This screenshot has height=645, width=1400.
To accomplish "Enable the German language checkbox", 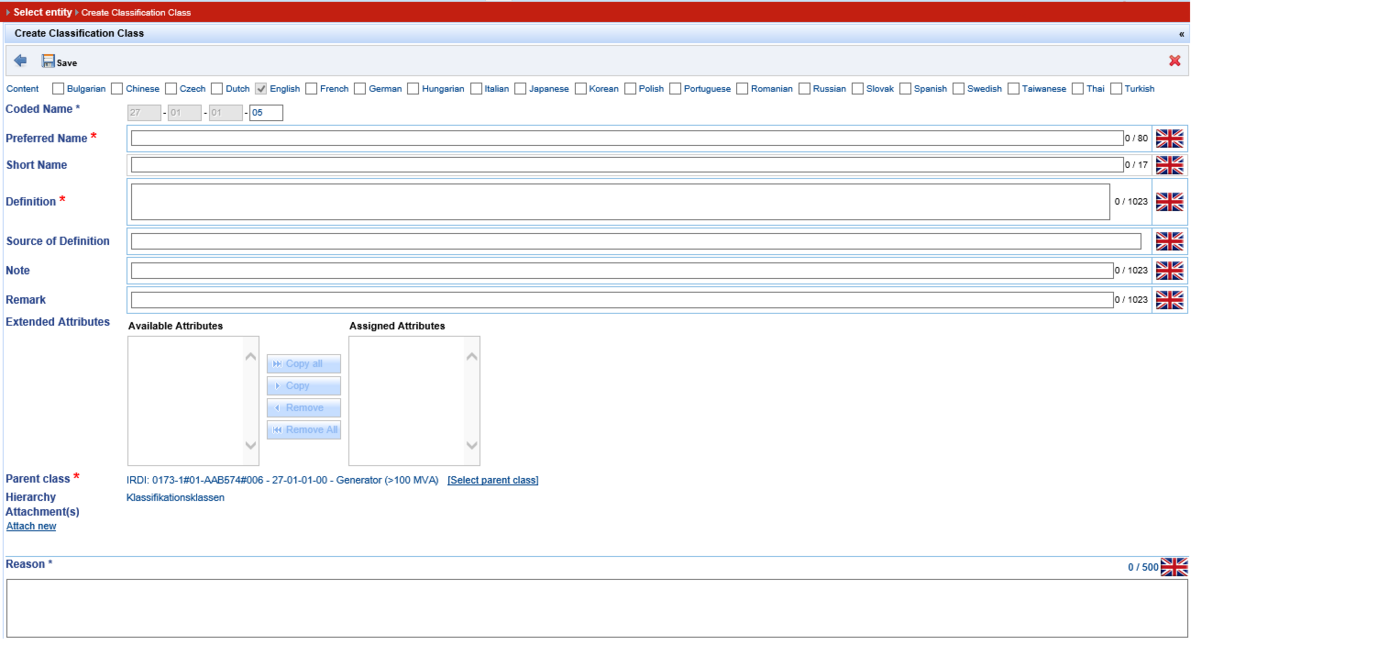I will [360, 89].
